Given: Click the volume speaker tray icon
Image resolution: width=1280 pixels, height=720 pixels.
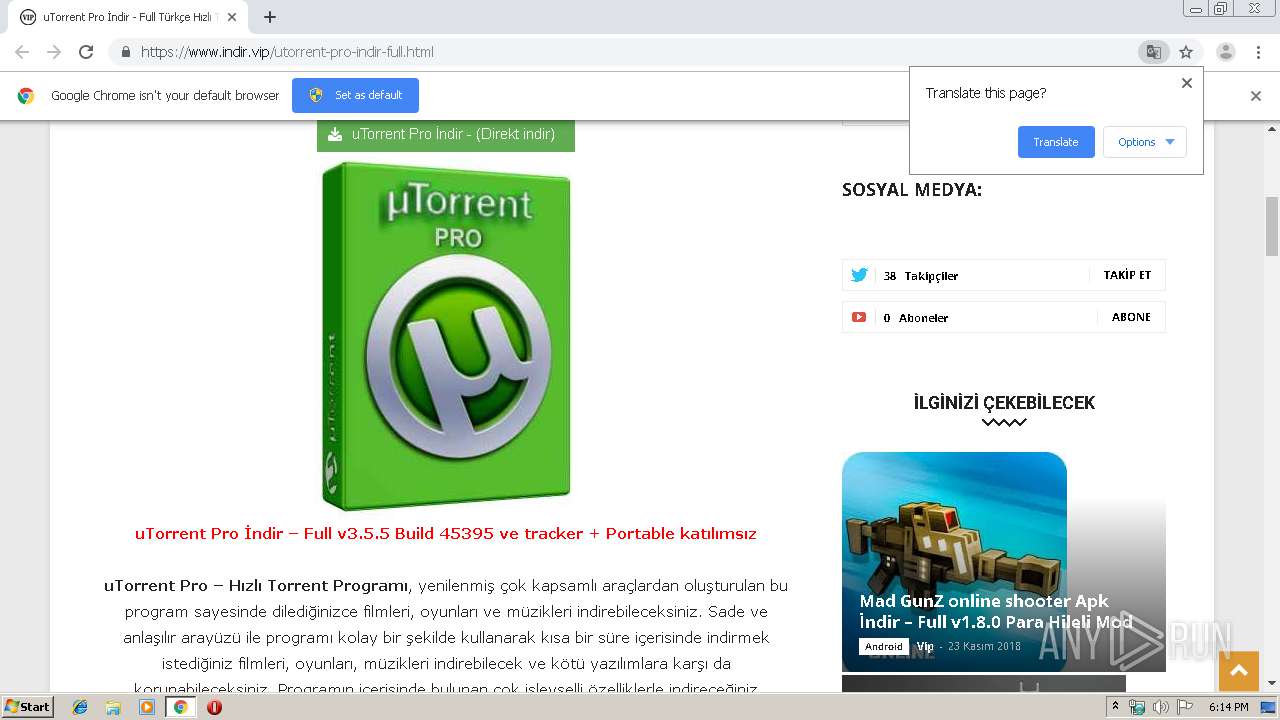Looking at the screenshot, I should point(1160,707).
